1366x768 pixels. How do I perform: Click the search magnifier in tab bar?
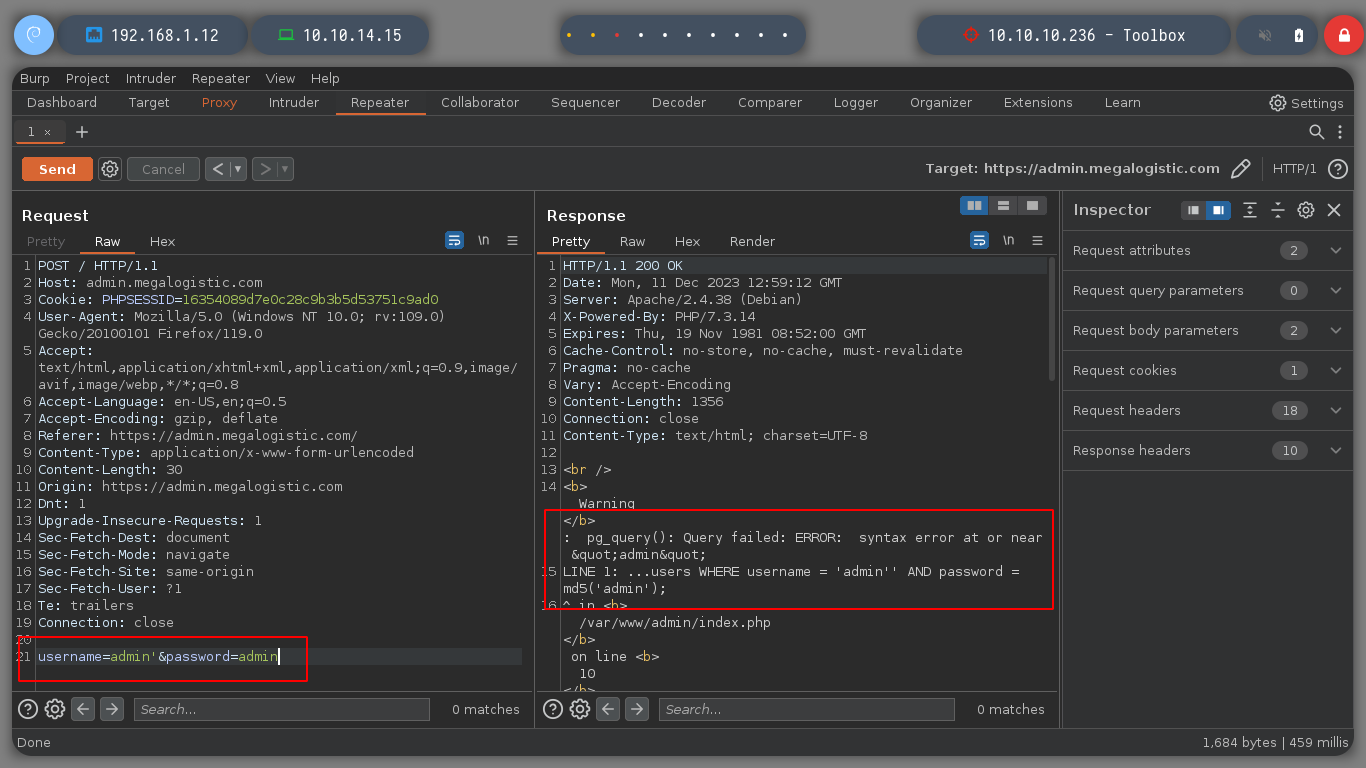tap(1317, 132)
